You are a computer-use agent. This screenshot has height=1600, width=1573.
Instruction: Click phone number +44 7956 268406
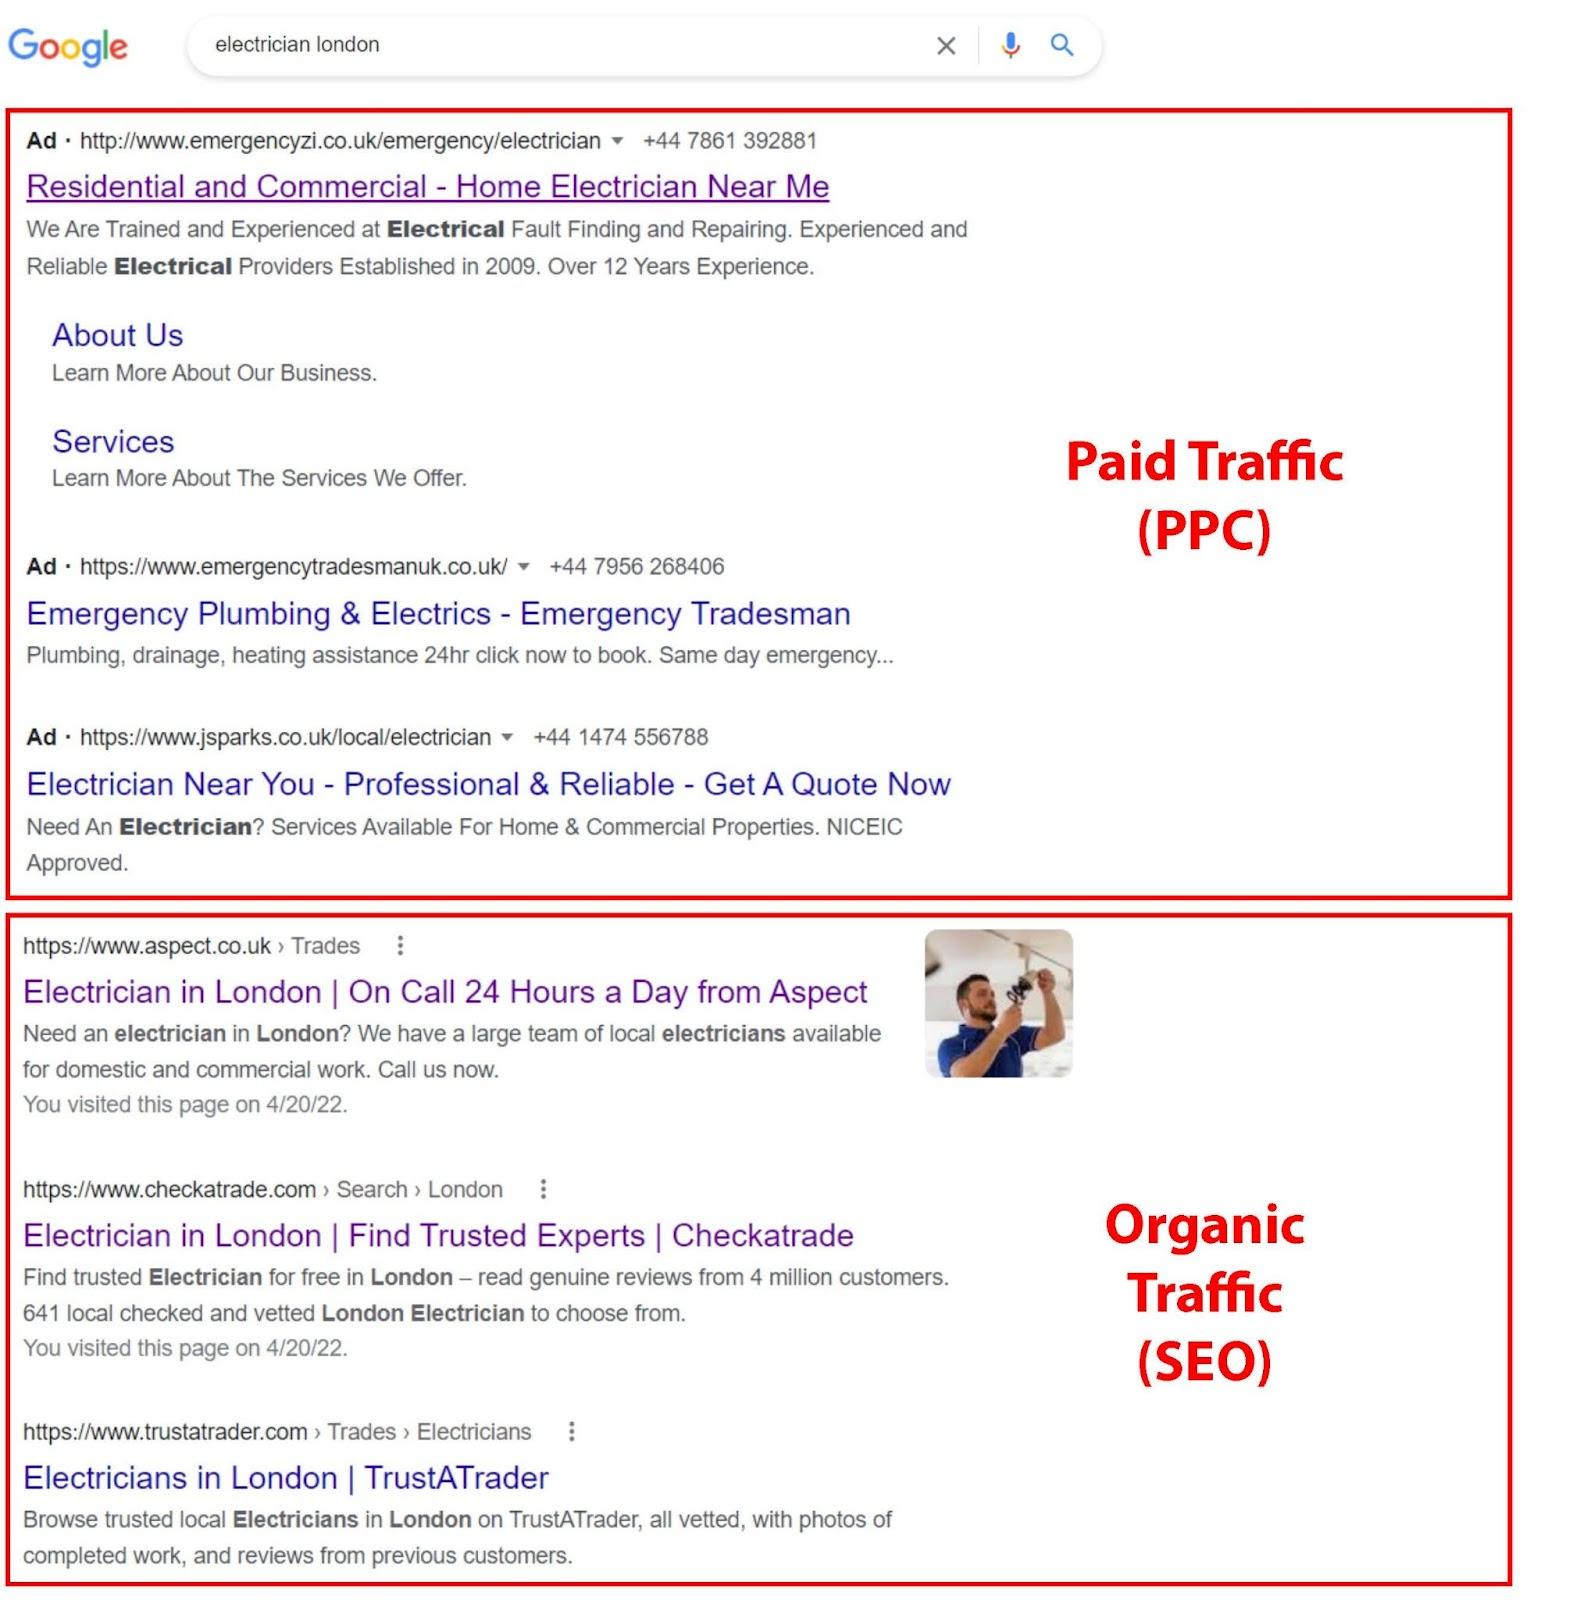[x=637, y=567]
